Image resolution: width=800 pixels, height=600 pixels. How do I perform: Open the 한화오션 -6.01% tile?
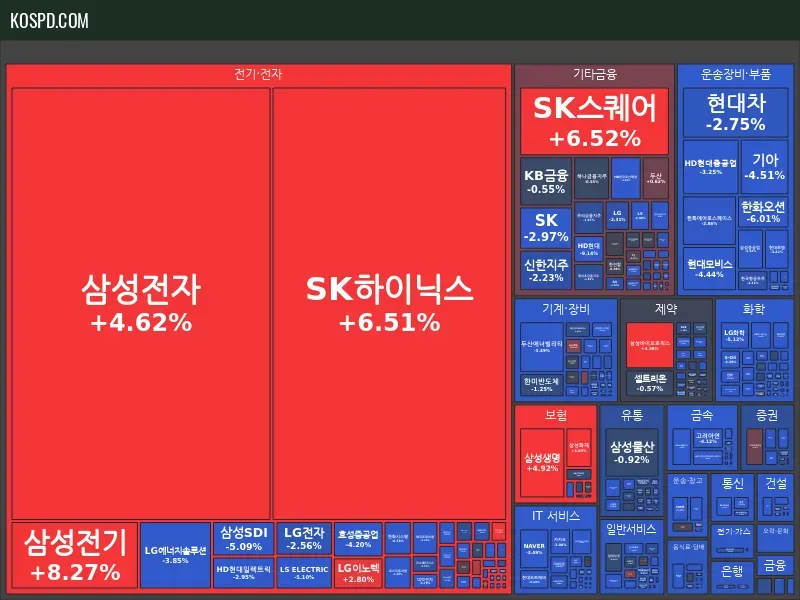(763, 212)
